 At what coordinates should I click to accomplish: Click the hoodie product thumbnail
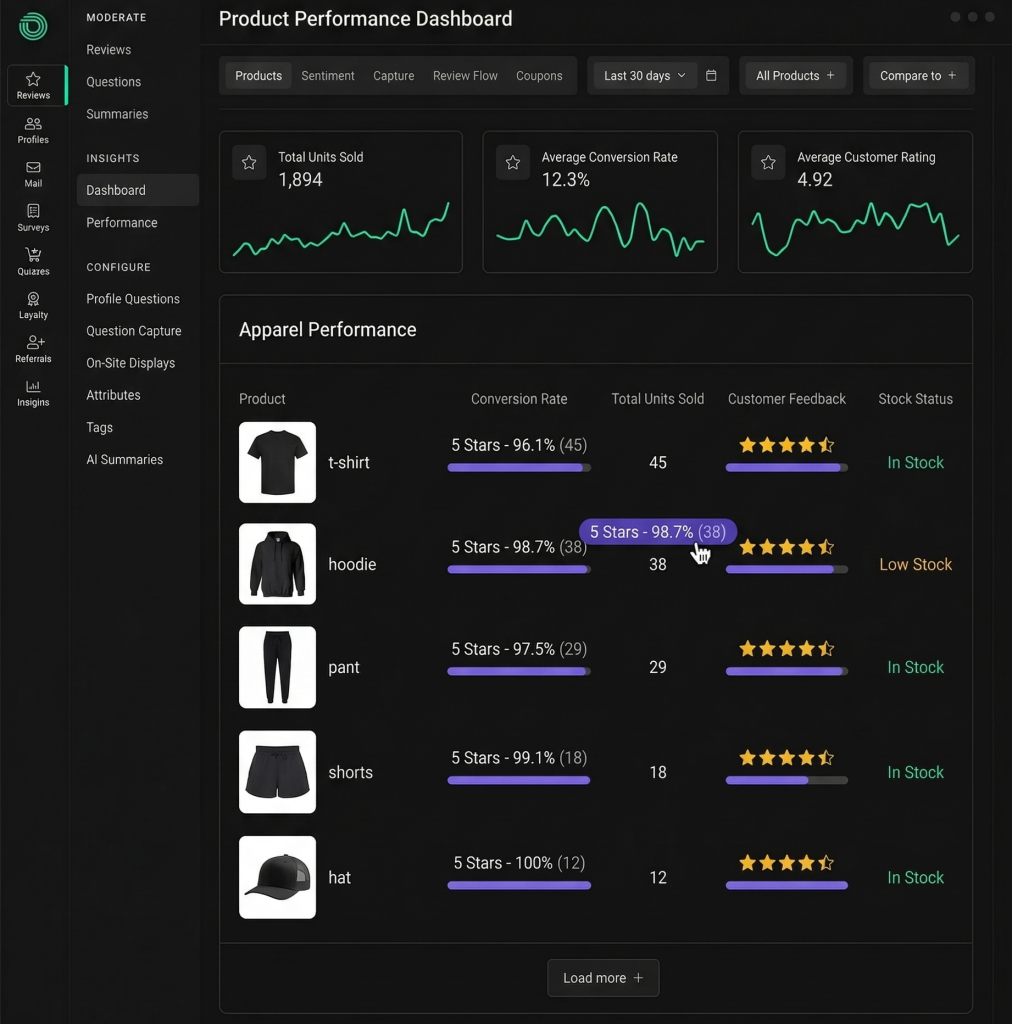pos(277,563)
